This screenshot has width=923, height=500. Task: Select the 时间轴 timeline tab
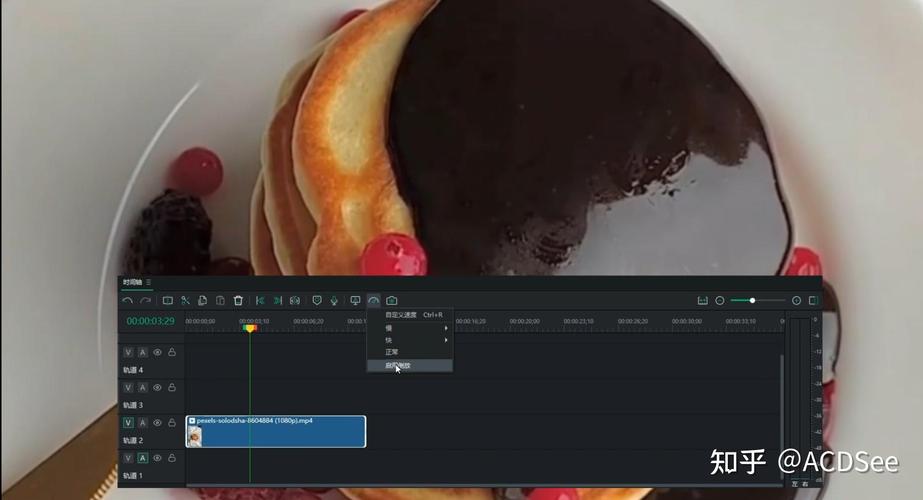(132, 282)
